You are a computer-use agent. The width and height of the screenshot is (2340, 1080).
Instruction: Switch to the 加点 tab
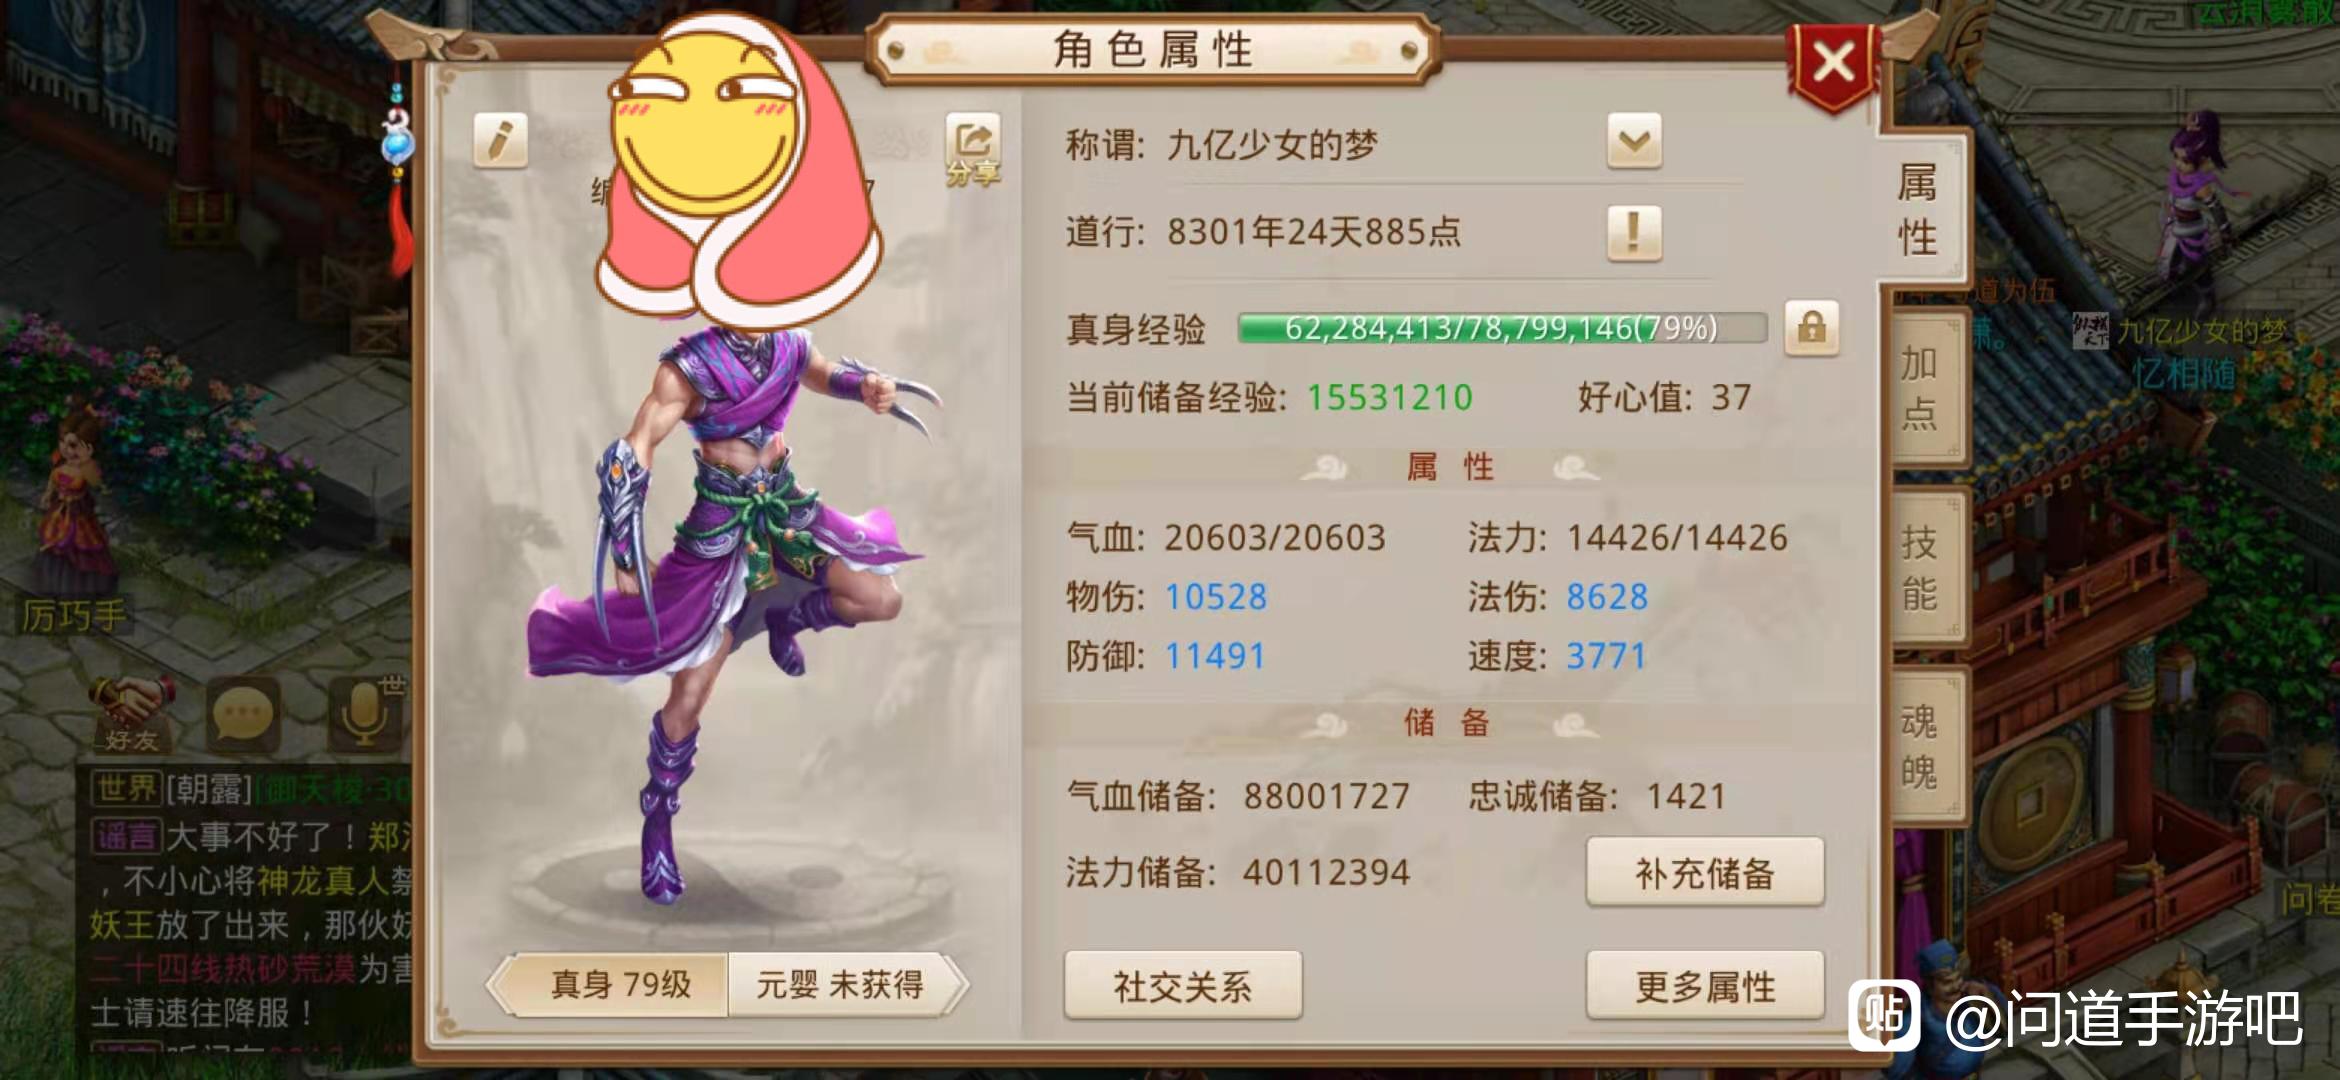pyautogui.click(x=1921, y=388)
